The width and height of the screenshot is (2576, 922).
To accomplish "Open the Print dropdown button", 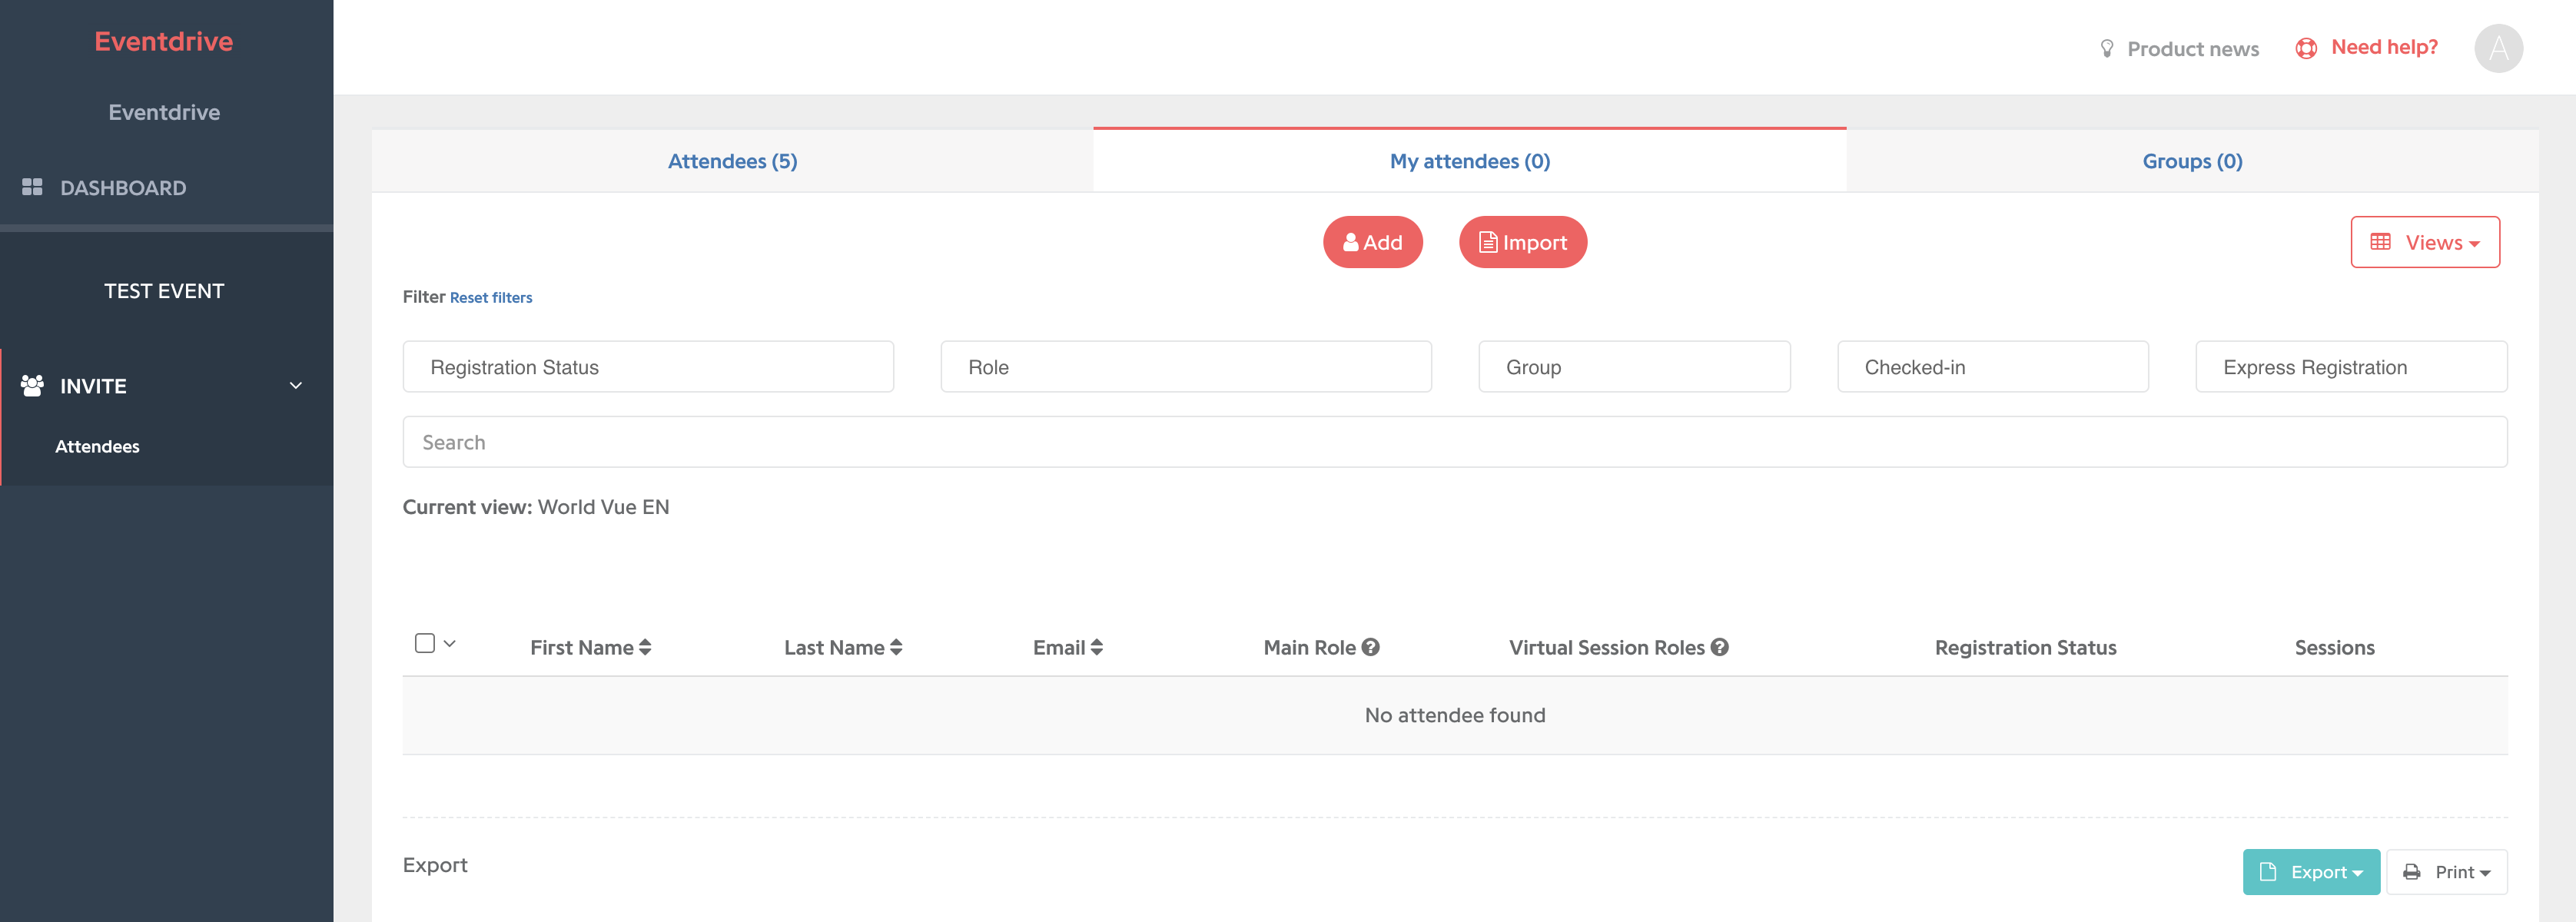I will [2447, 872].
